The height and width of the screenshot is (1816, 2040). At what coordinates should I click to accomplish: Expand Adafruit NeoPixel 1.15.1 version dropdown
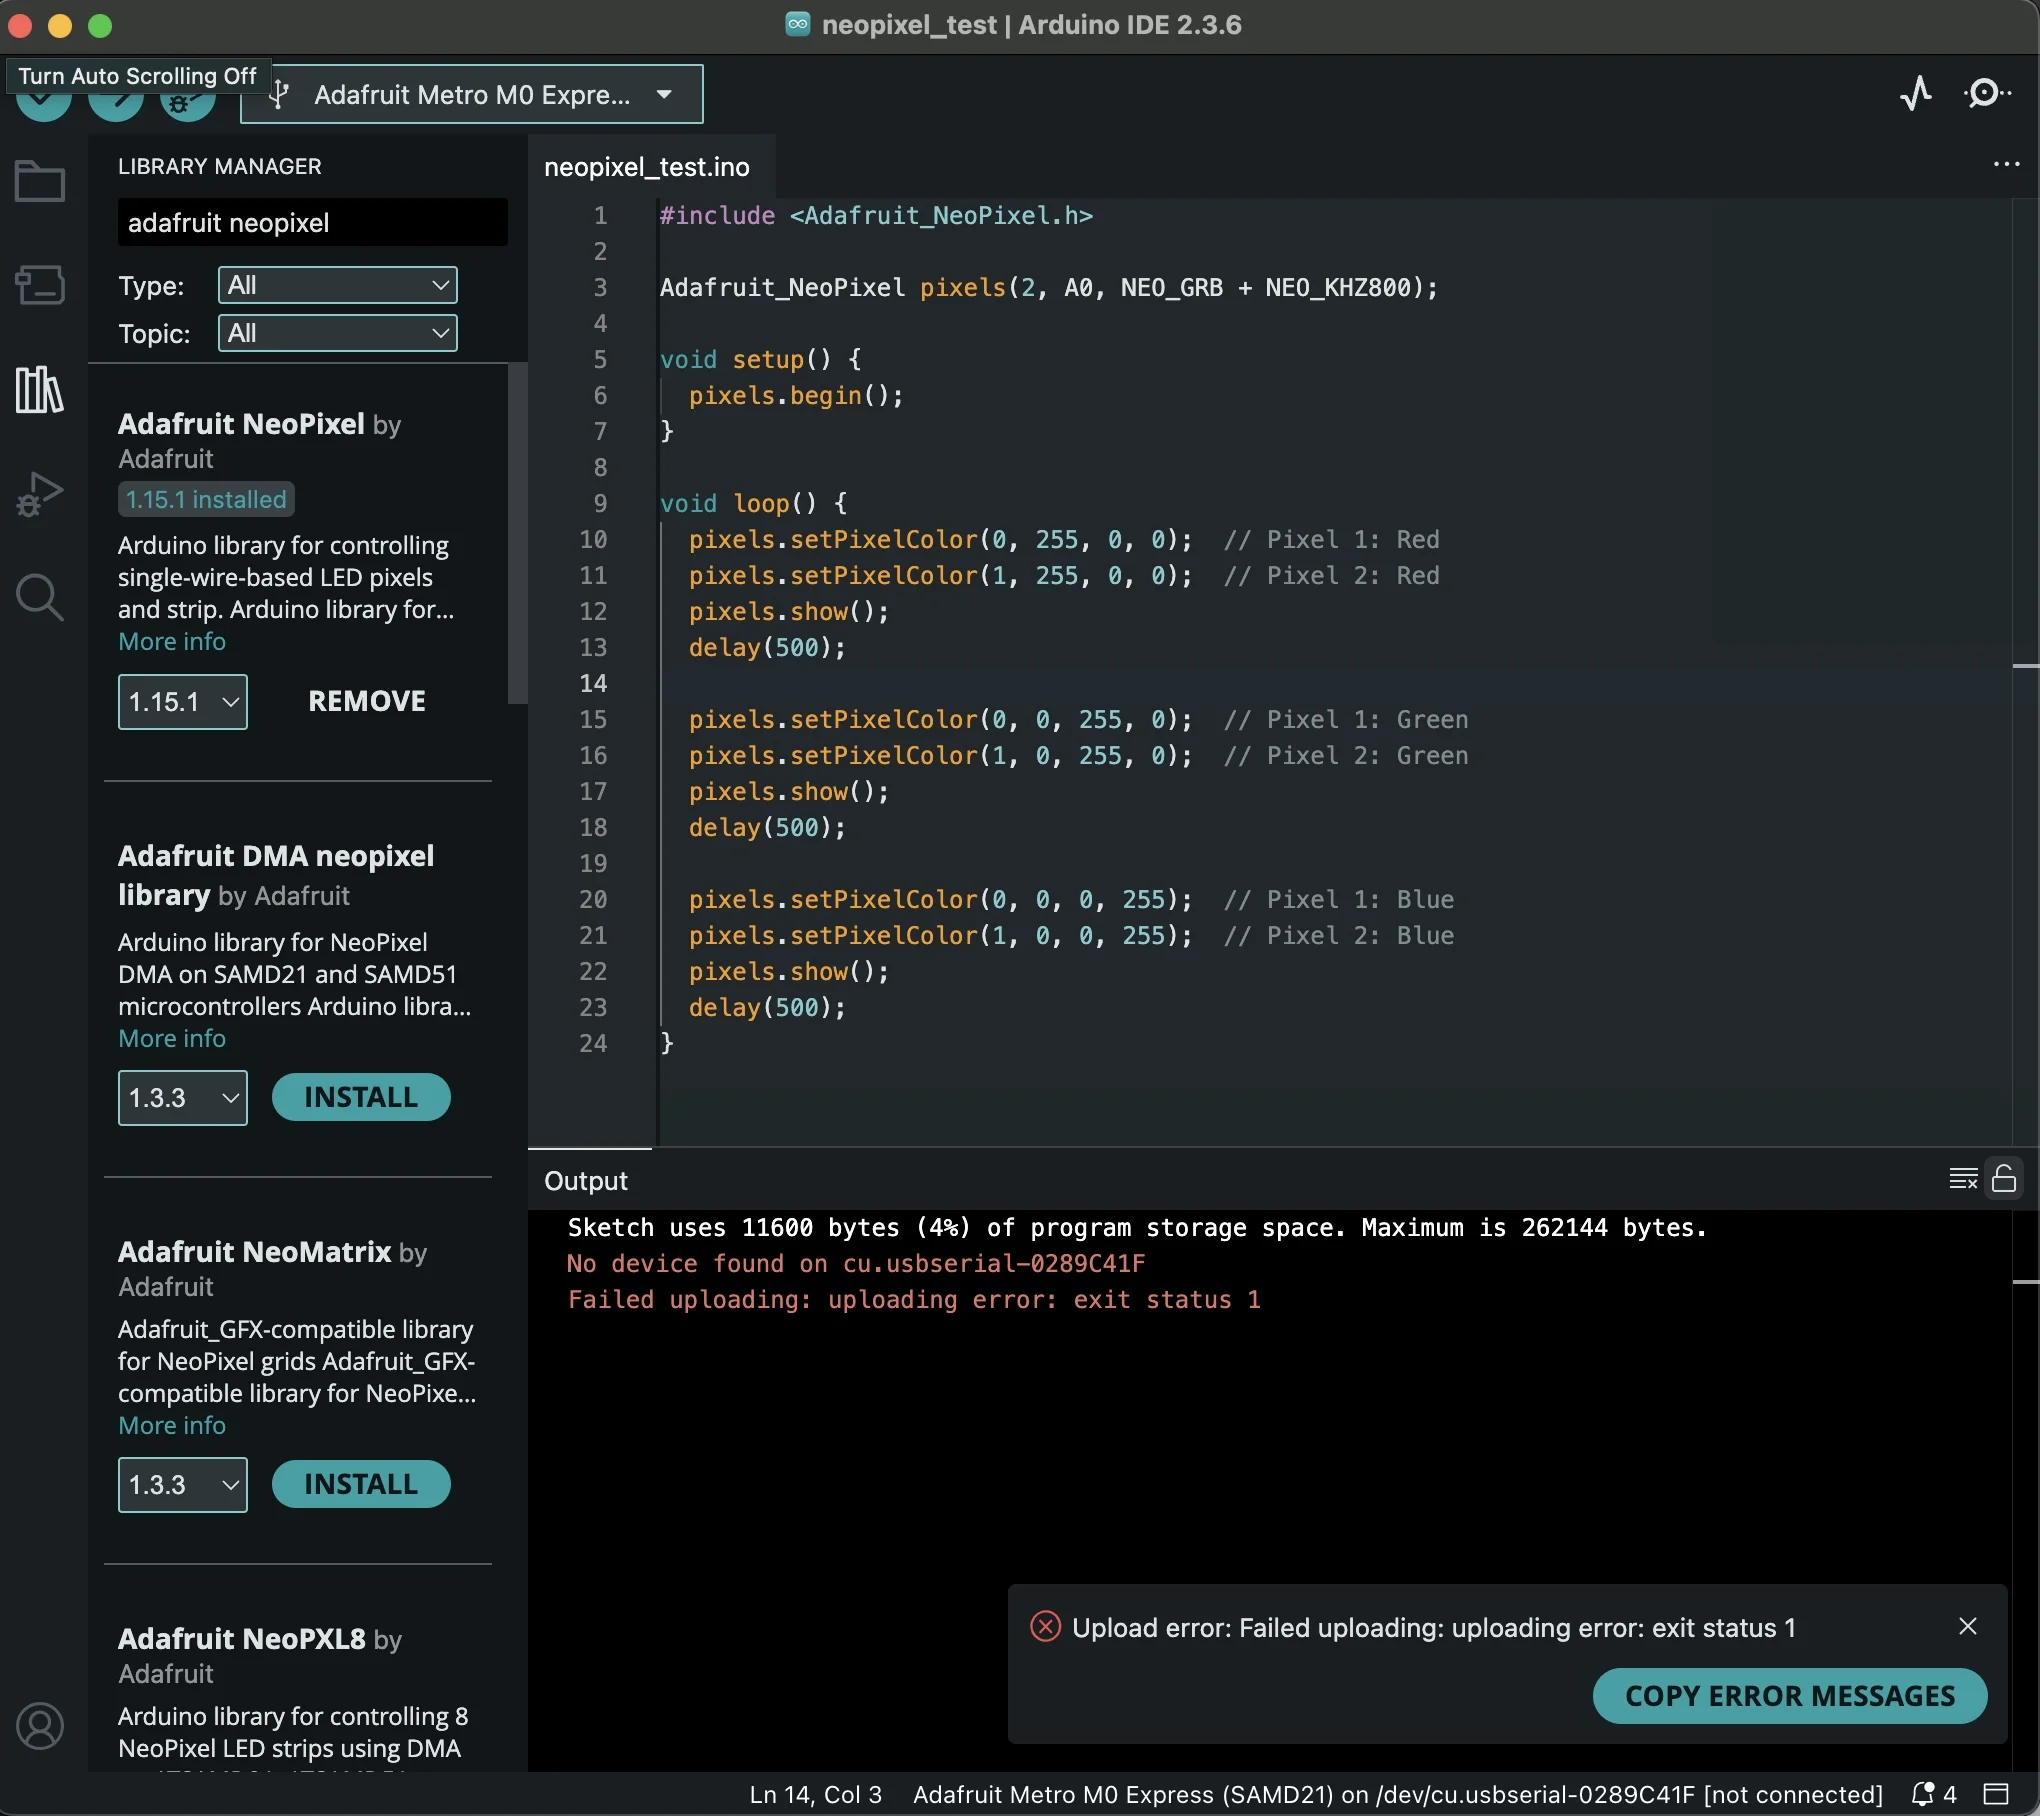click(x=183, y=702)
